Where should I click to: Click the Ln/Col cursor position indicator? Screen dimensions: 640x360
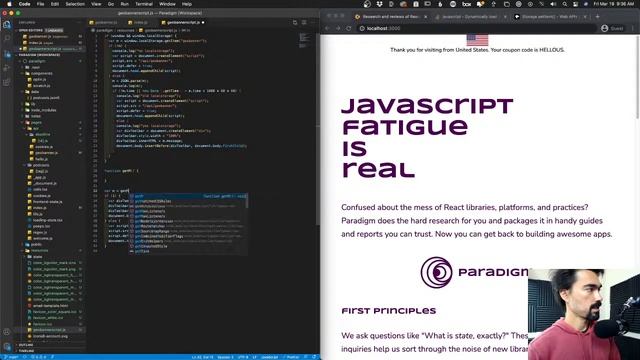pos(202,357)
